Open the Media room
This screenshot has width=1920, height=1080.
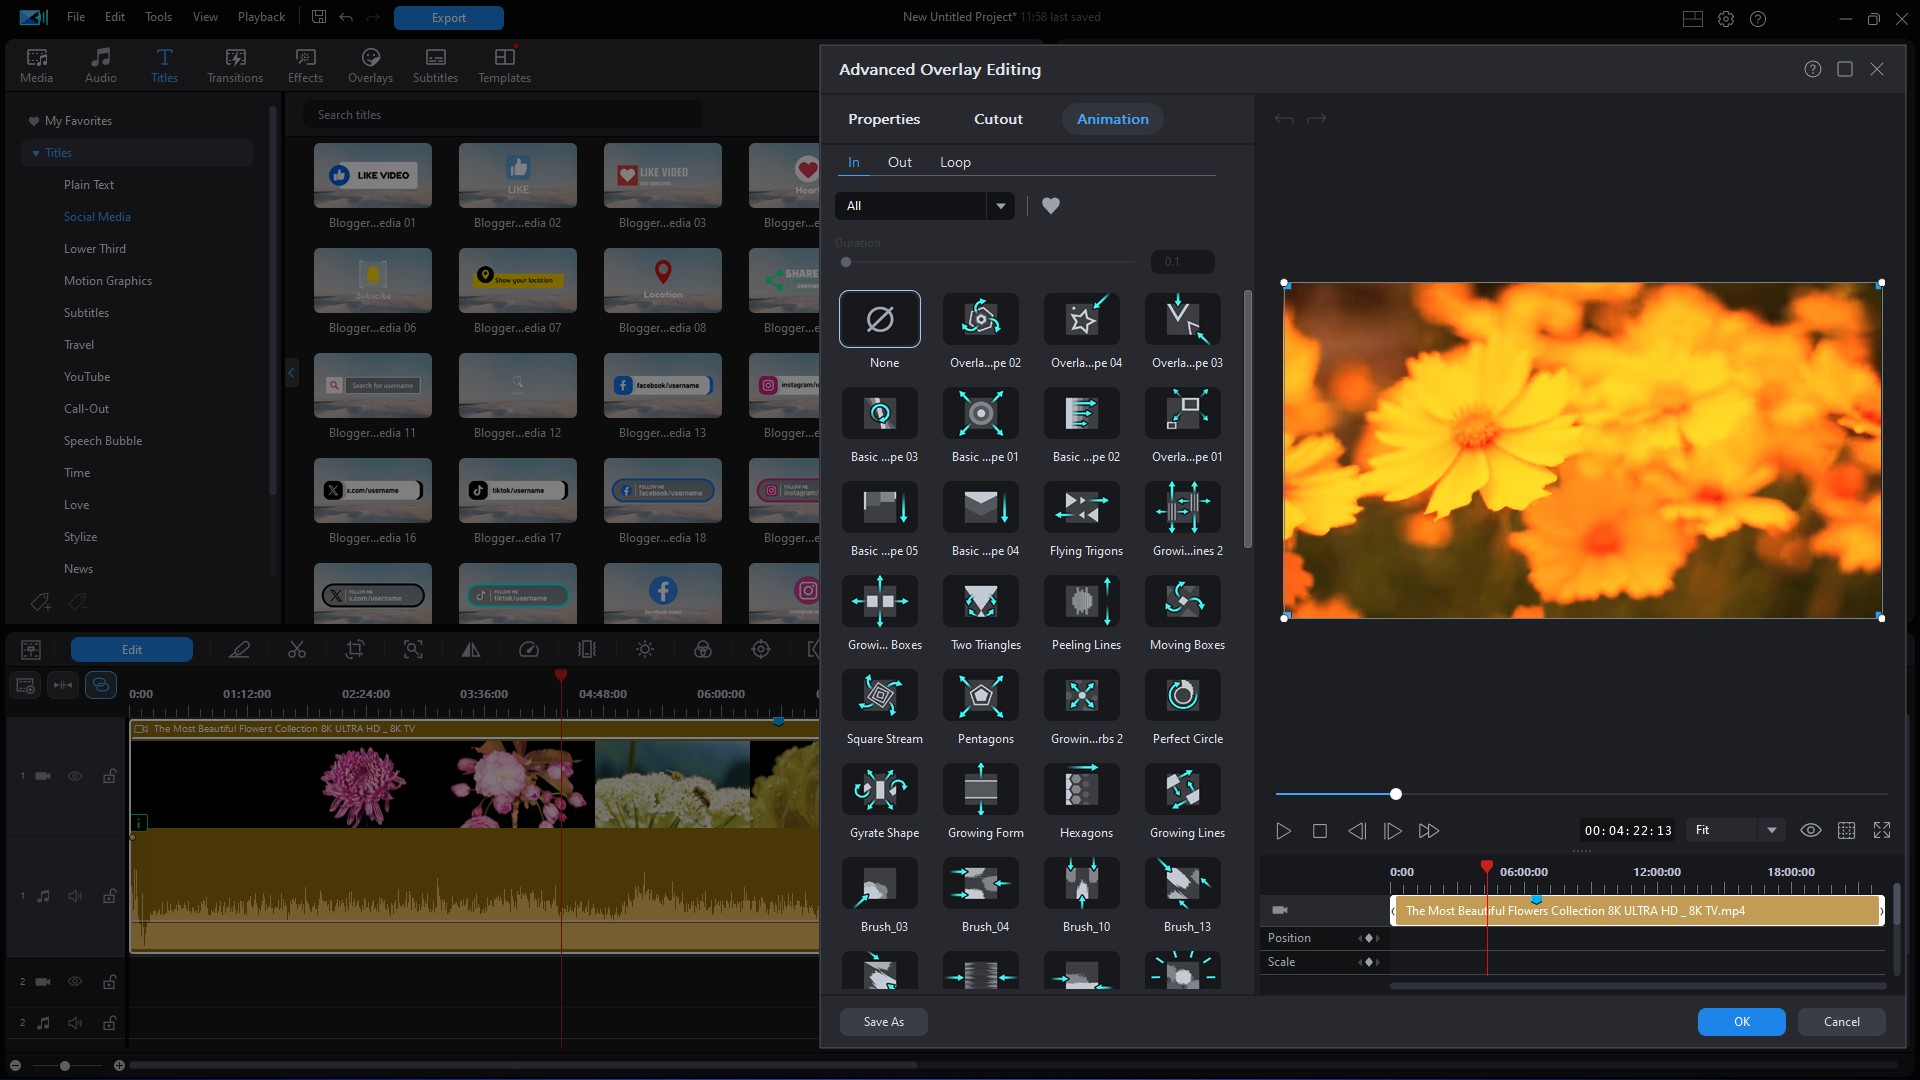(x=36, y=65)
